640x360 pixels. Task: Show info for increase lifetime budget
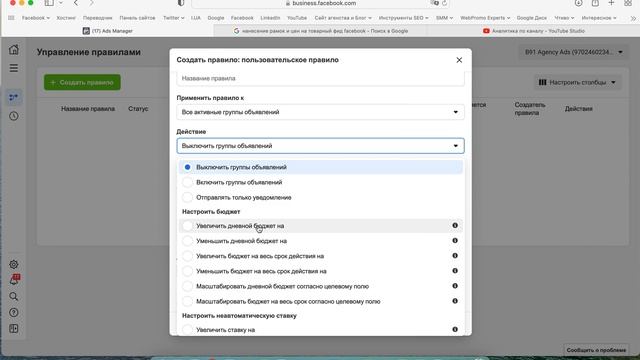455,256
